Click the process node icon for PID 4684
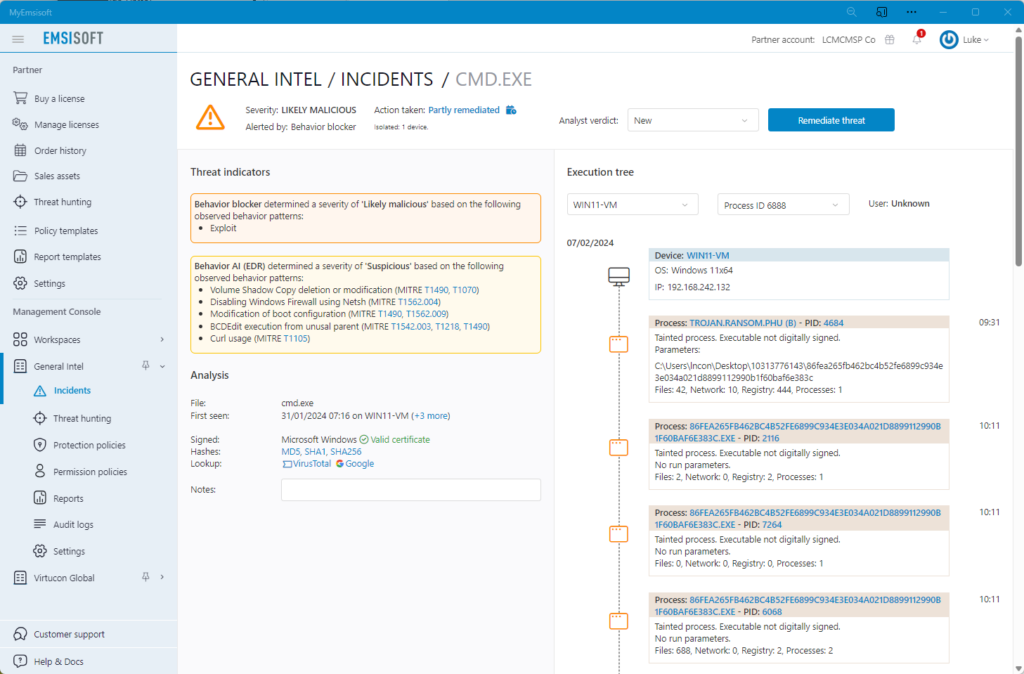Image resolution: width=1024 pixels, height=674 pixels. point(619,344)
